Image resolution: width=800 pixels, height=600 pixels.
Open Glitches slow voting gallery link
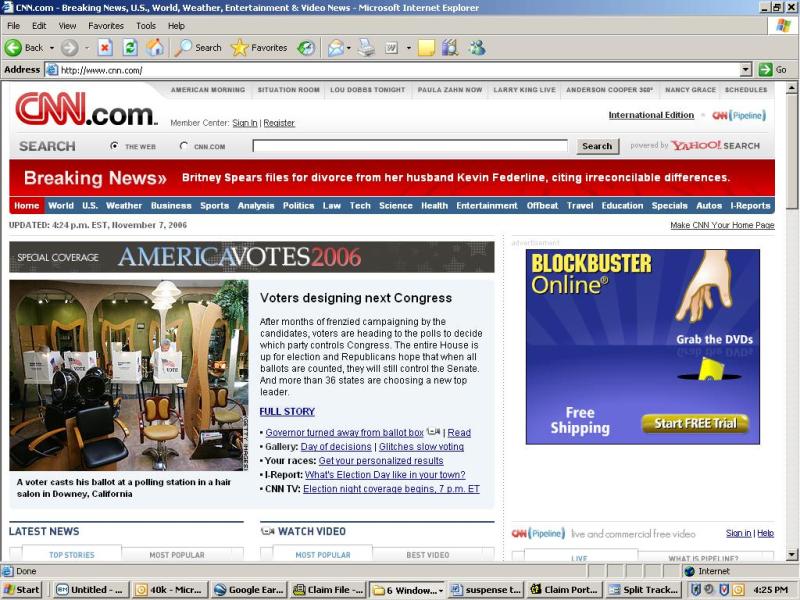tap(421, 447)
